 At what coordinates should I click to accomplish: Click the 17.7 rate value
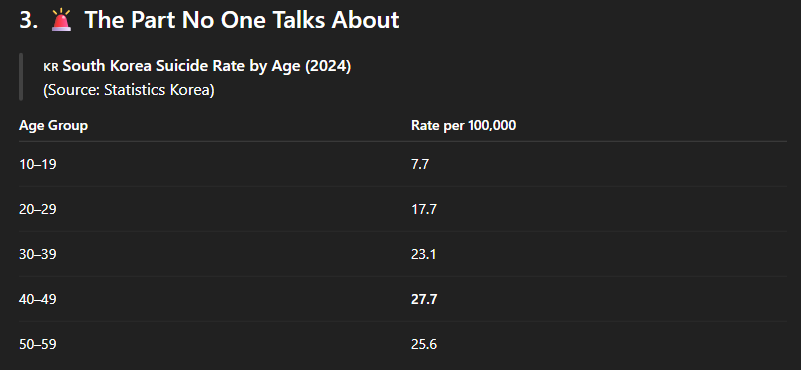click(423, 210)
